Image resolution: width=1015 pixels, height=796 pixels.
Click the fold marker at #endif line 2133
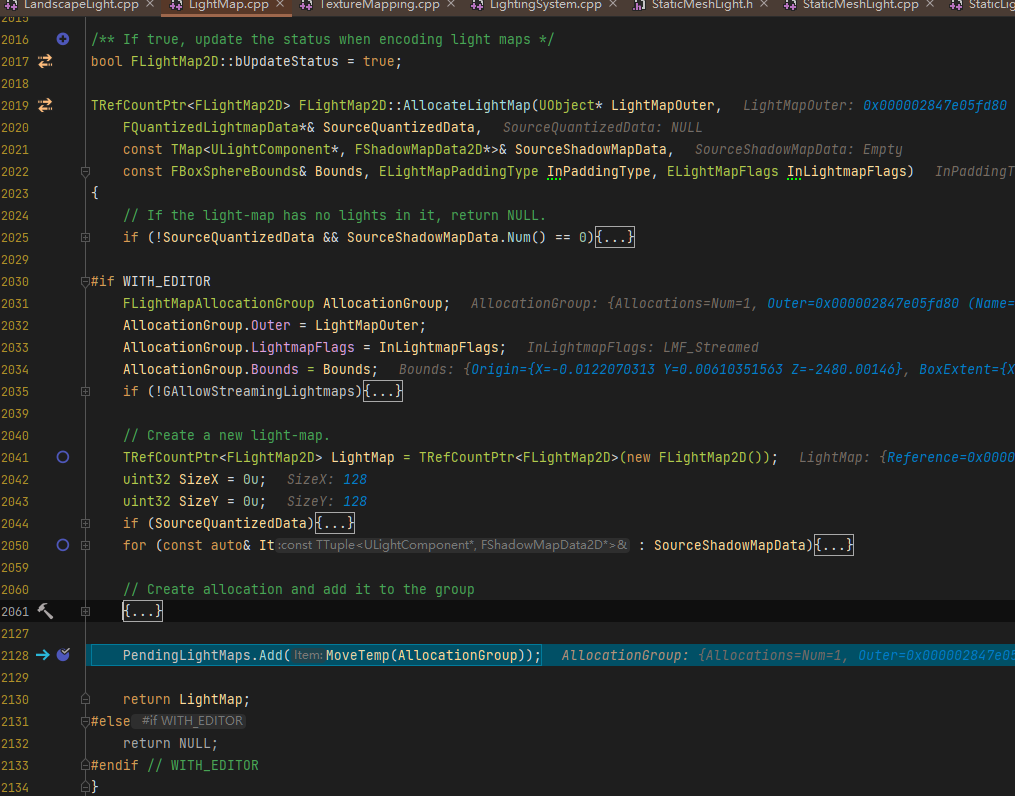[85, 765]
